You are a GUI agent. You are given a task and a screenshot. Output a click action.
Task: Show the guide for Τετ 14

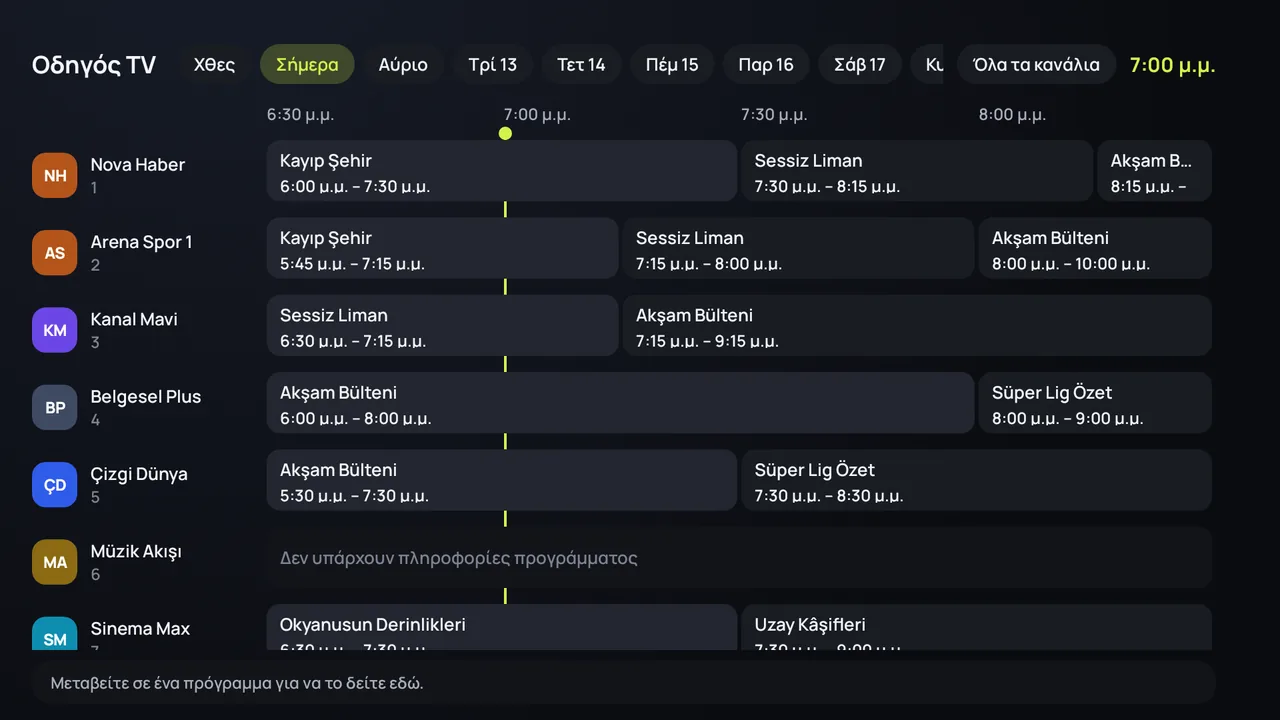pyautogui.click(x=581, y=65)
